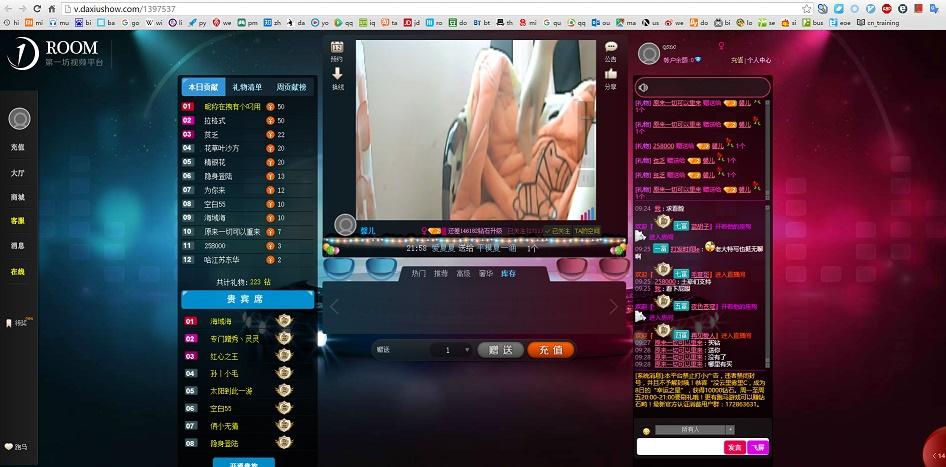Select the 热门 gift category tab
The height and width of the screenshot is (467, 946).
tap(419, 273)
